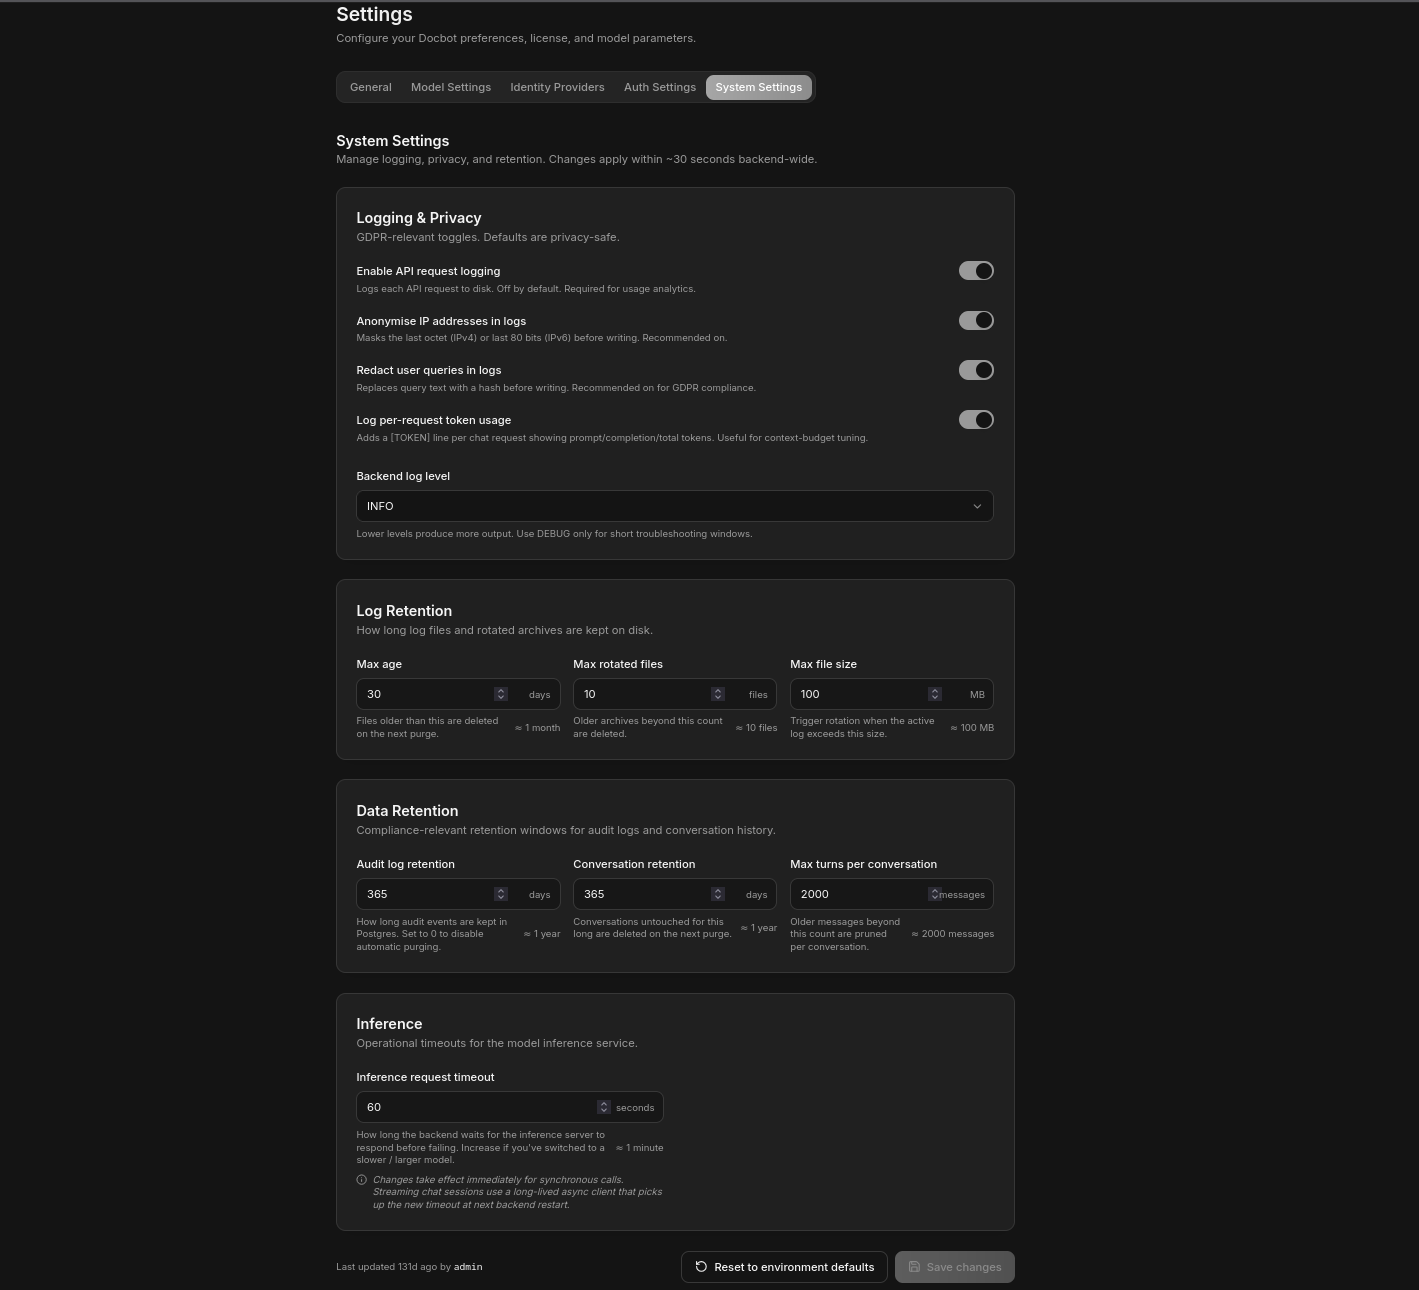Click the floppy disk icon in Save changes
The height and width of the screenshot is (1290, 1419).
click(914, 1267)
